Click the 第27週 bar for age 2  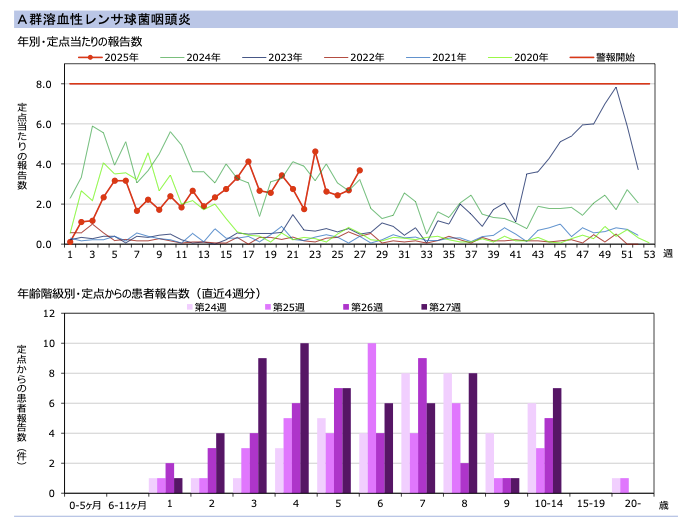[220, 463]
